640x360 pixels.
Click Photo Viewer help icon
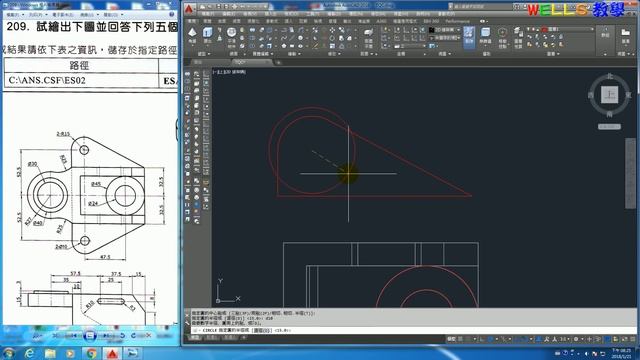pyautogui.click(x=172, y=14)
